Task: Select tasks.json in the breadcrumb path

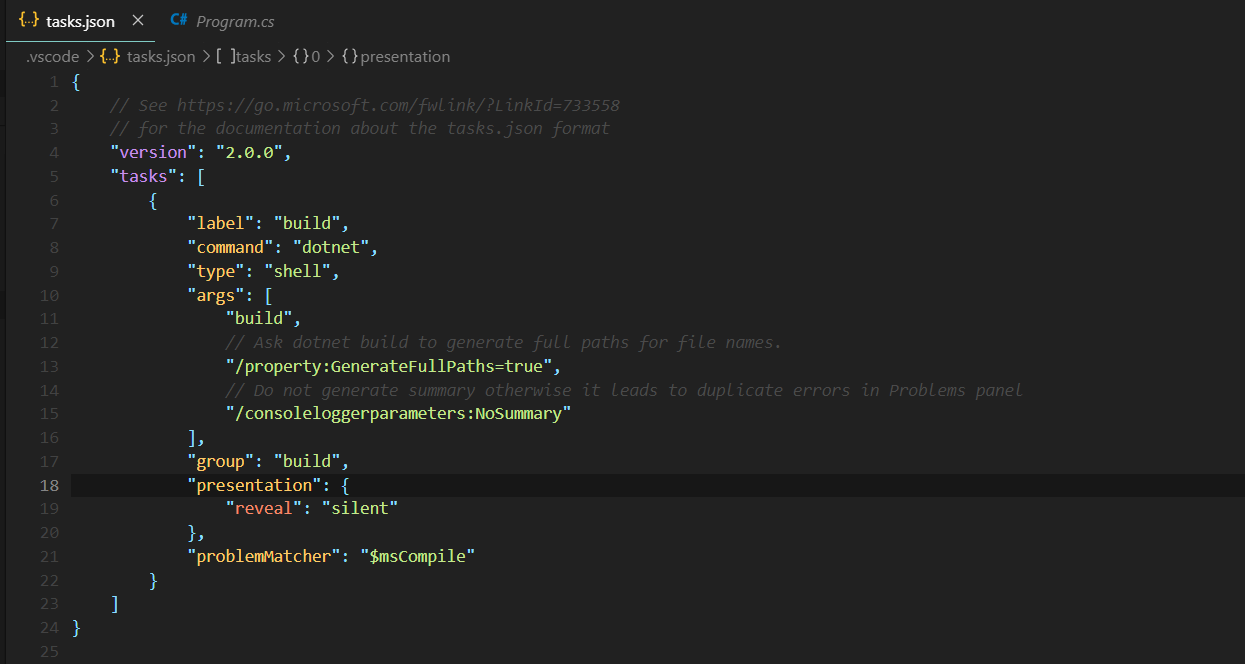Action: point(161,57)
